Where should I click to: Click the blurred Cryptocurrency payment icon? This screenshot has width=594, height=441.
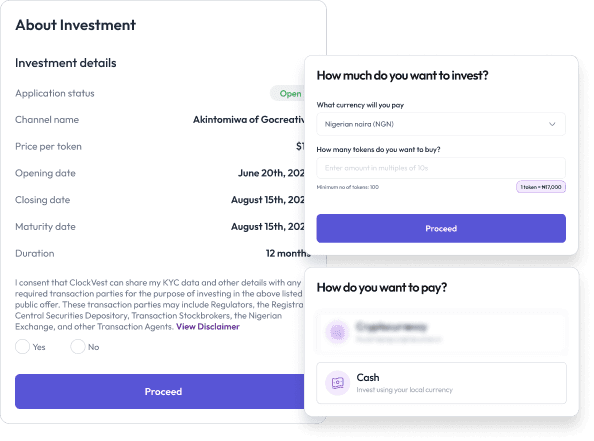point(337,332)
